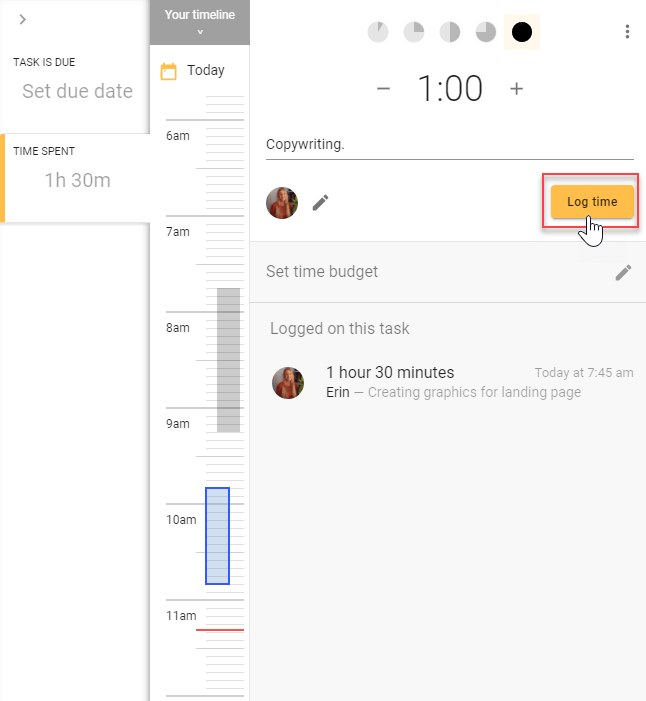Viewport: 646px width, 701px height.
Task: Open the three-dot more options menu
Action: (x=627, y=32)
